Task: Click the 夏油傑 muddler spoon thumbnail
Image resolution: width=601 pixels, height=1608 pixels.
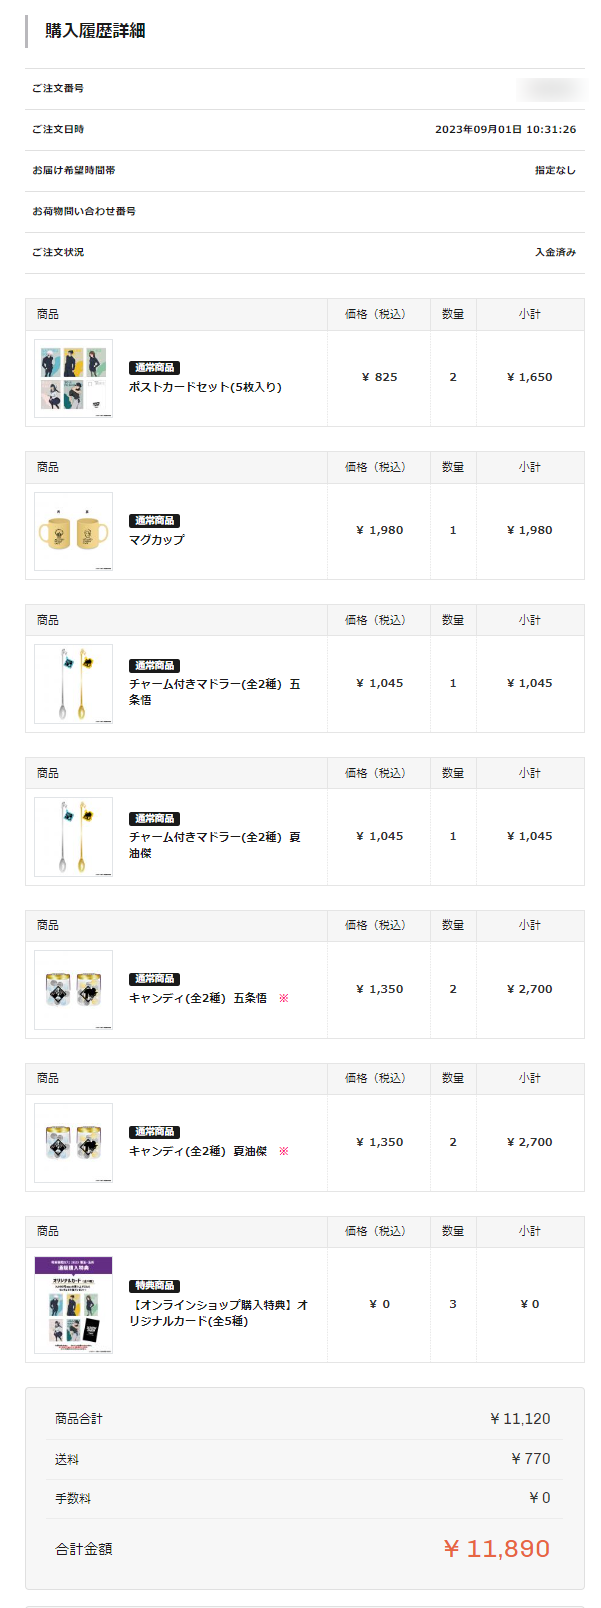Action: click(73, 837)
